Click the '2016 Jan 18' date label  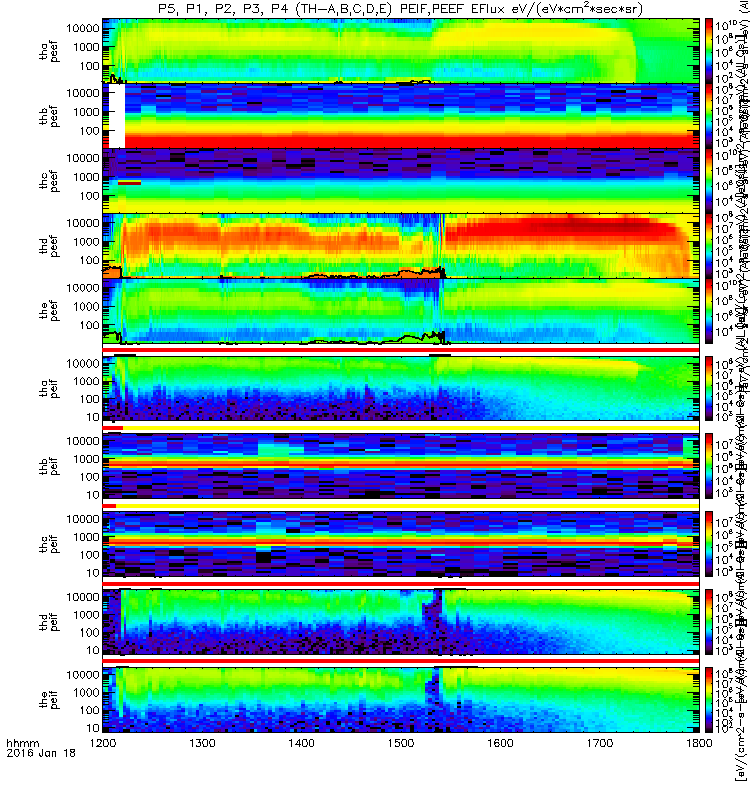pyautogui.click(x=41, y=753)
